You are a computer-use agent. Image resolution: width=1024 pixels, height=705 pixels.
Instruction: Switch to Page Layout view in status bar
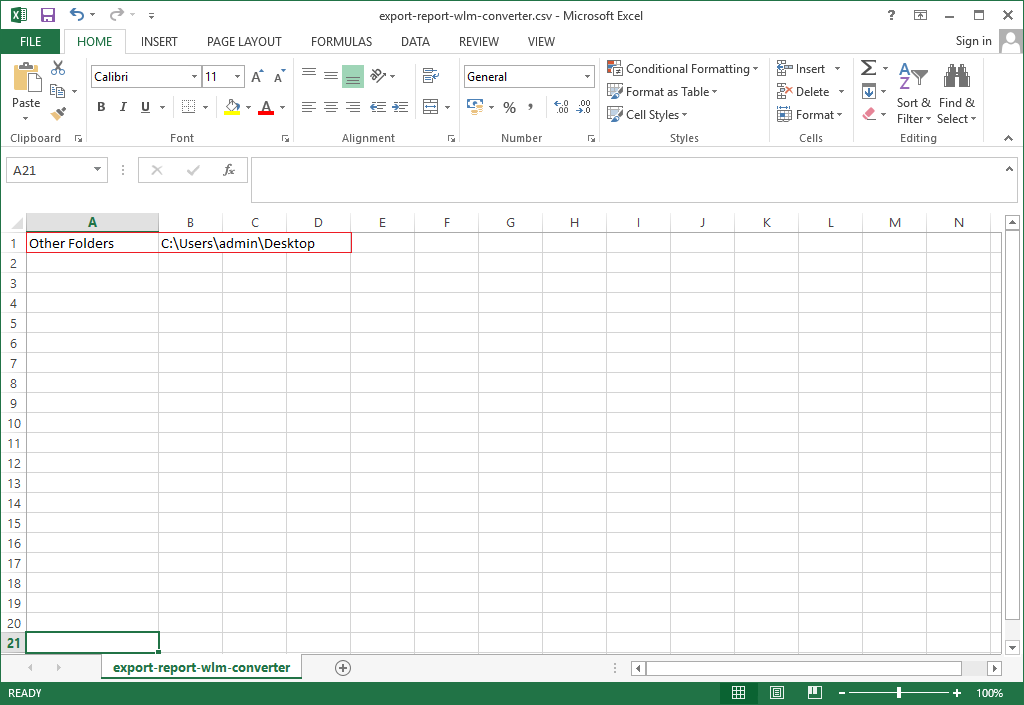tap(776, 693)
